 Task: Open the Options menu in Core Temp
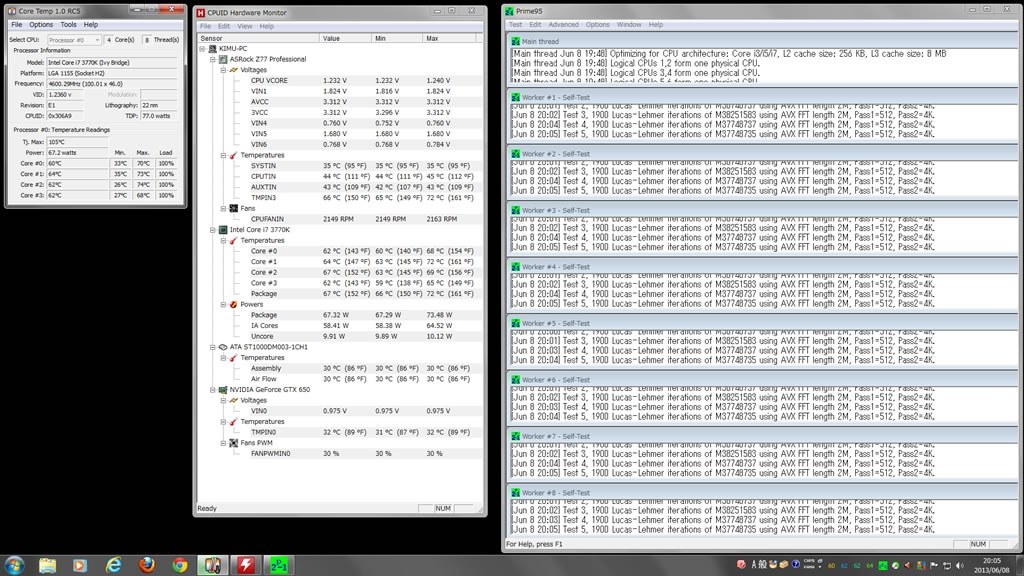40,24
